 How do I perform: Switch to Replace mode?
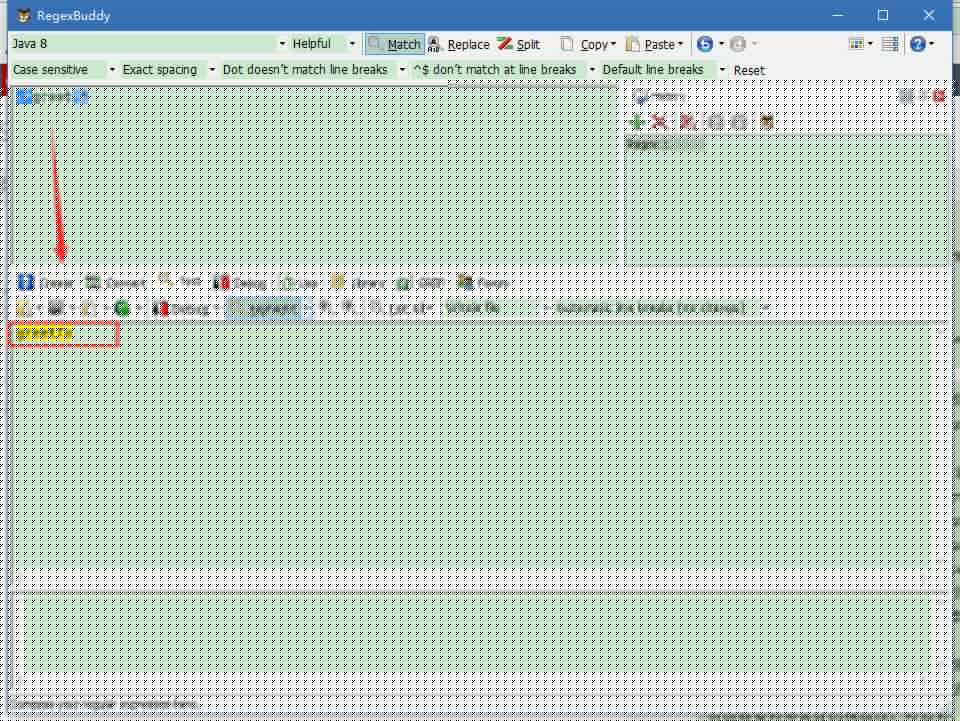click(459, 44)
